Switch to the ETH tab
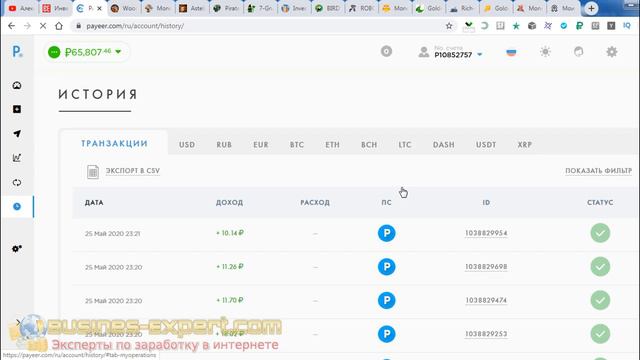Viewport: 640px width, 360px height. [332, 144]
